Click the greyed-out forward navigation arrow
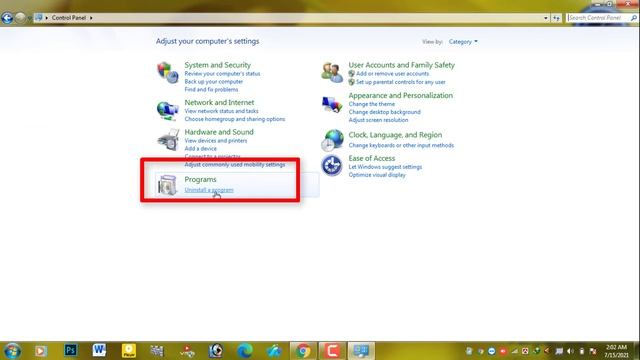This screenshot has width=640, height=360. click(x=20, y=18)
